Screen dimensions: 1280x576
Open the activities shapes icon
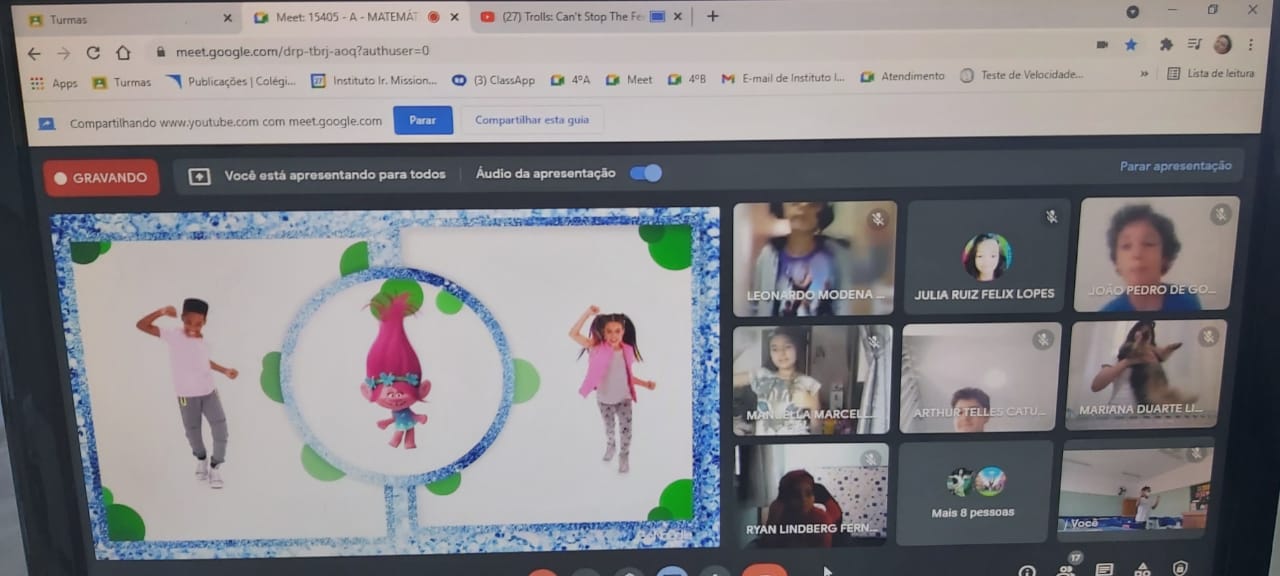(x=1142, y=569)
